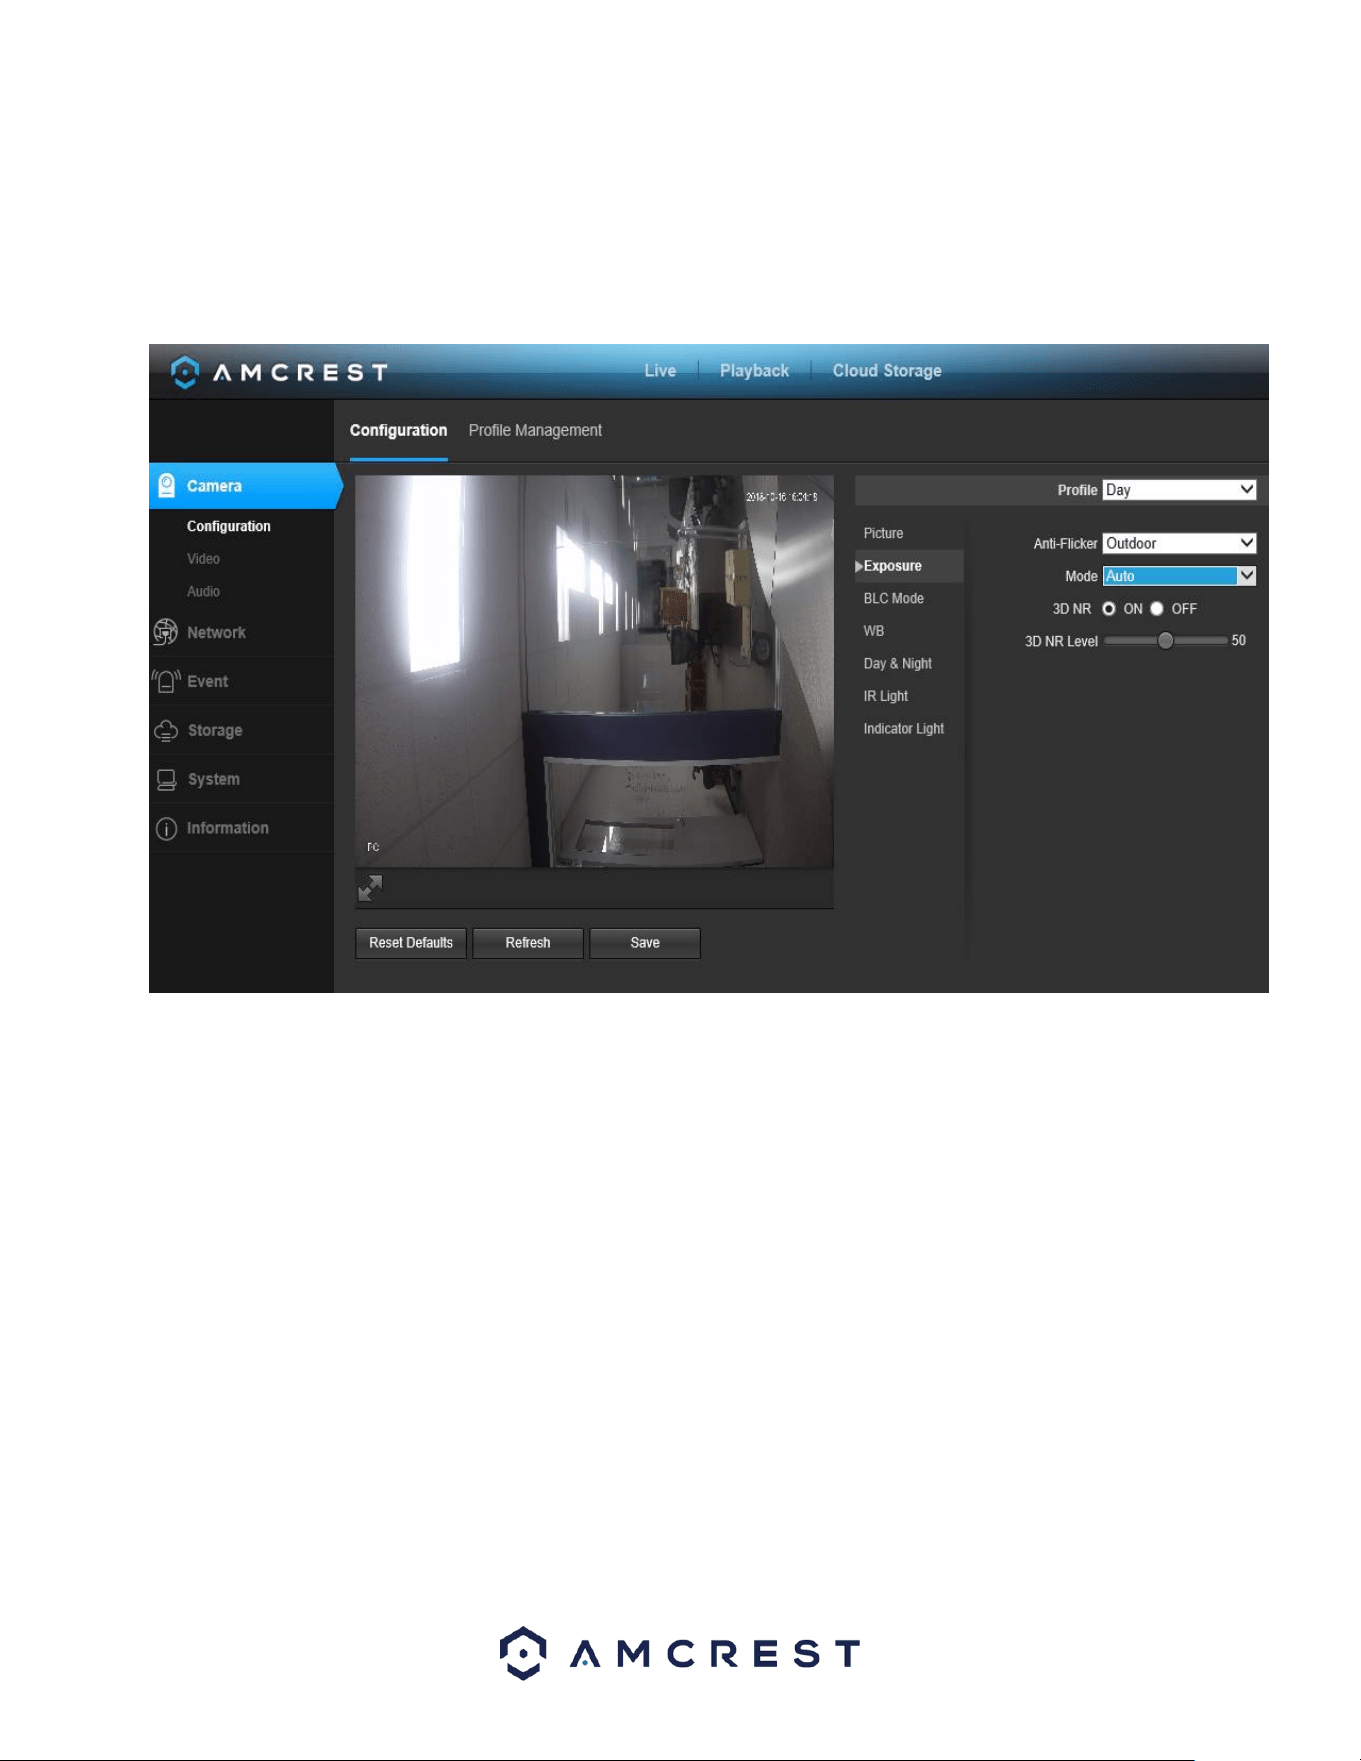
Task: Turn 3D NR ON
Action: (1109, 609)
